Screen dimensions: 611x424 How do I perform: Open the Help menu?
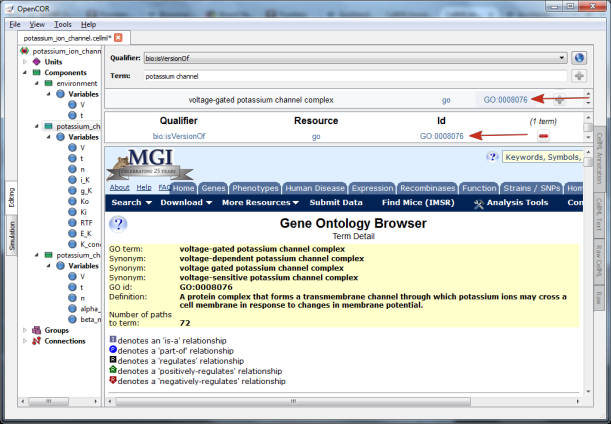coord(88,24)
